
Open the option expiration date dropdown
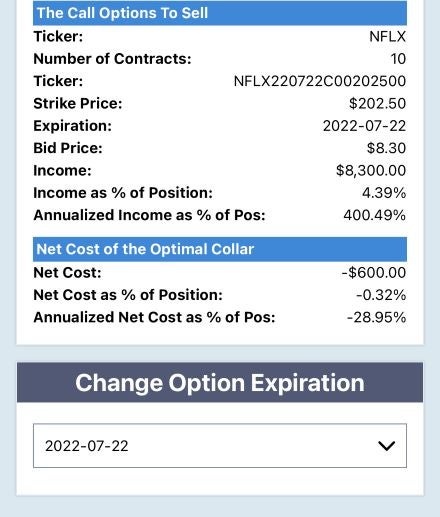click(220, 446)
